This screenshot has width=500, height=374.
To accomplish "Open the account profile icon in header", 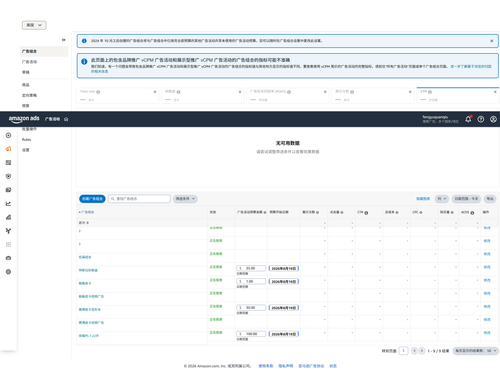I will (x=493, y=119).
